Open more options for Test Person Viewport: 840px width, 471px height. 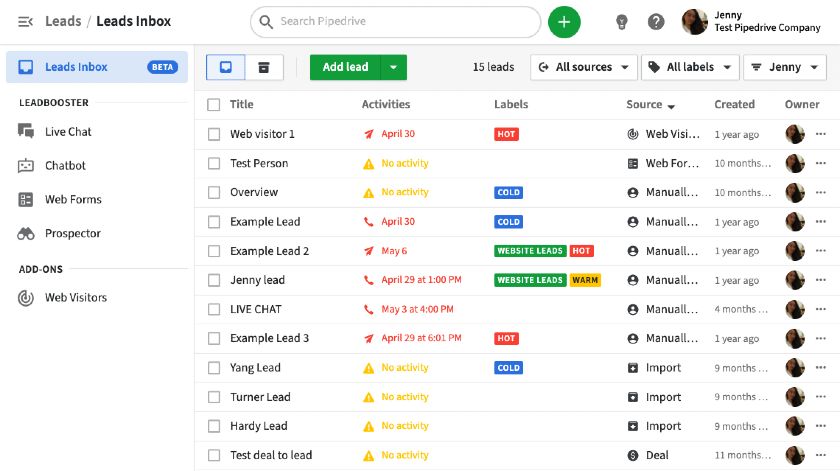click(x=821, y=163)
